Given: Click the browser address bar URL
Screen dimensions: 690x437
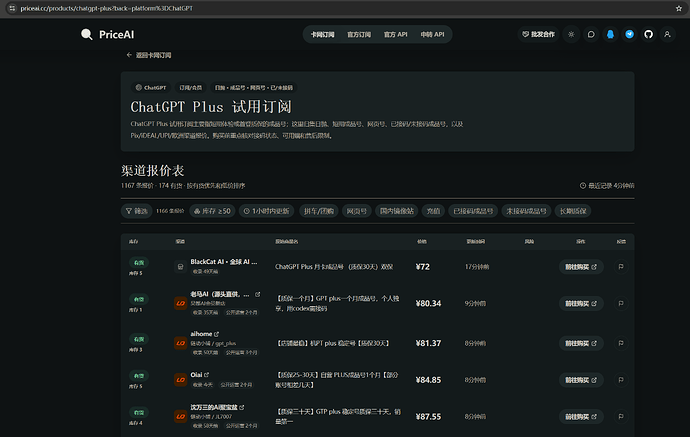Looking at the screenshot, I should click(106, 8).
